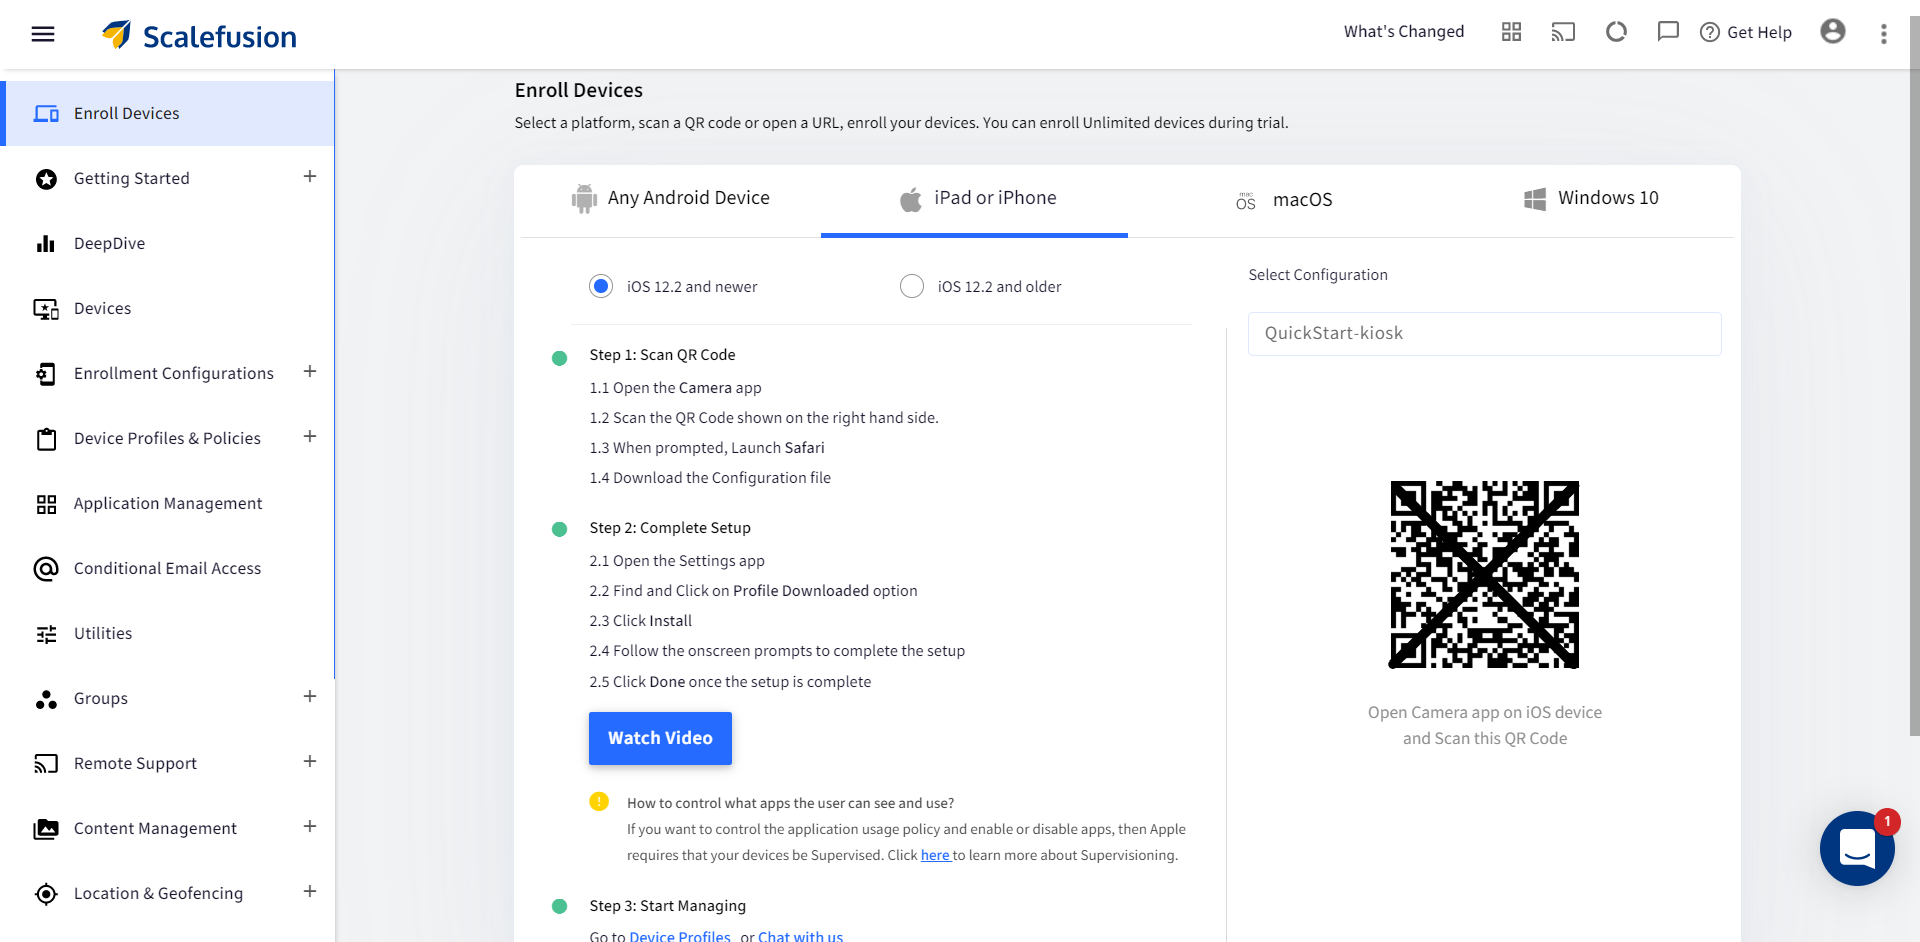Expand Location & Geofencing plus
Image resolution: width=1920 pixels, height=942 pixels.
coord(310,891)
